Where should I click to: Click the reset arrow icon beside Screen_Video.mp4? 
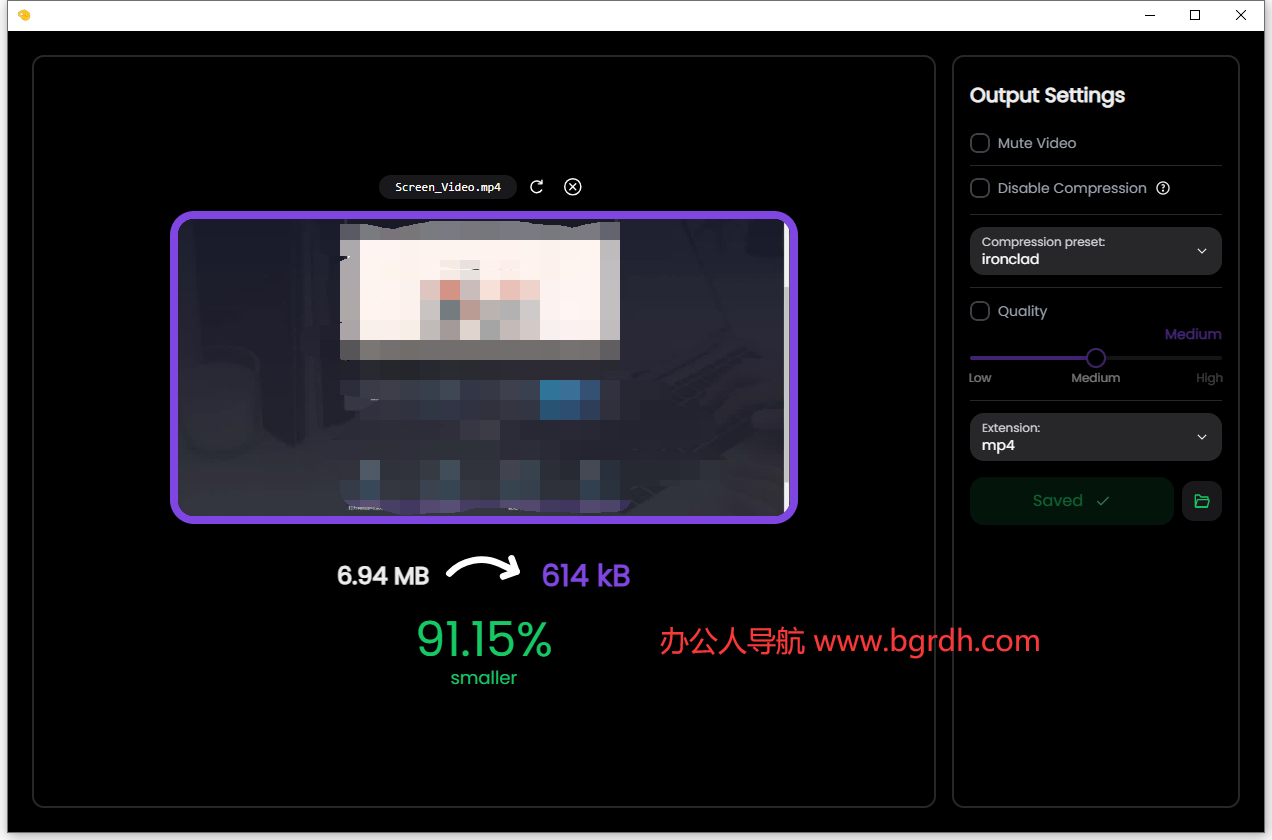(537, 187)
